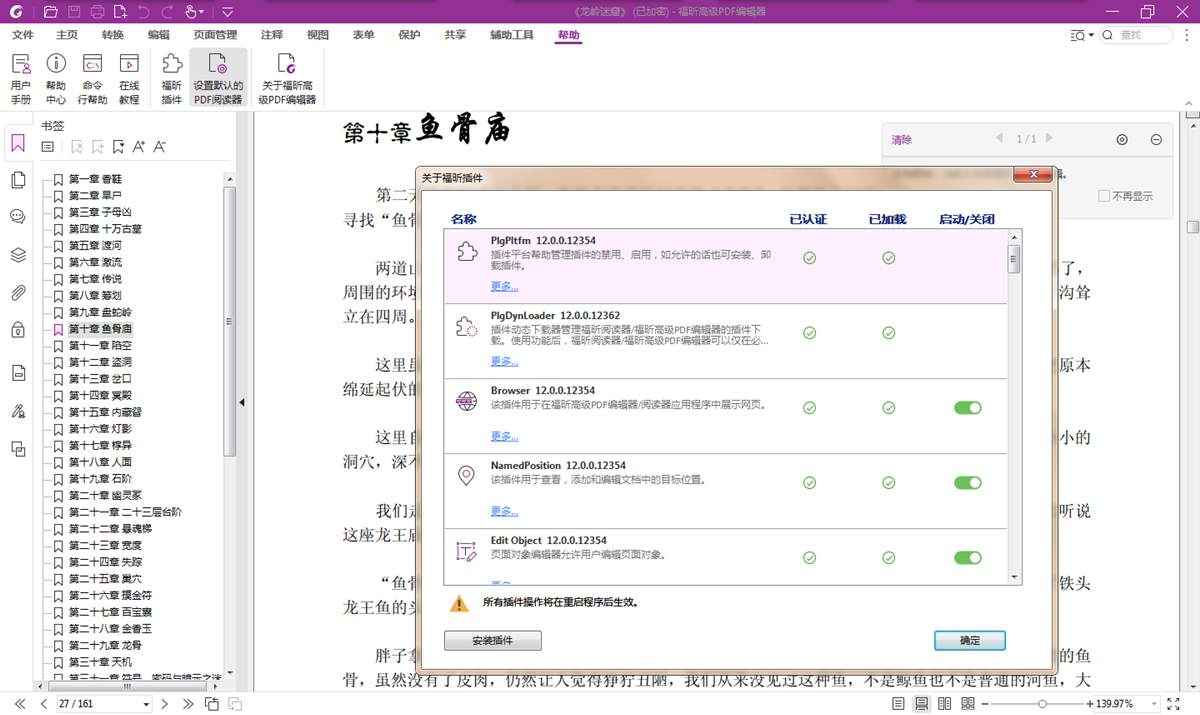The height and width of the screenshot is (715, 1200).
Task: Expand the quick access toolbar chevron dropdown
Action: click(x=227, y=11)
